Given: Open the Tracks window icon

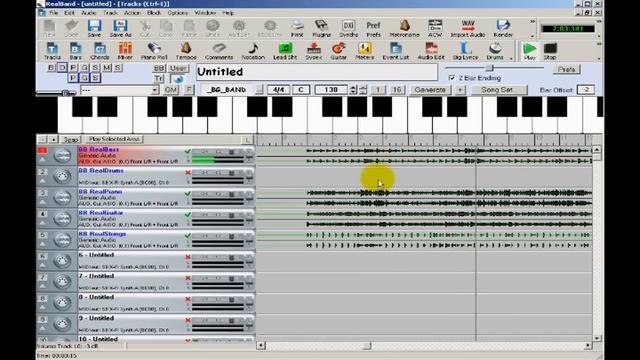Looking at the screenshot, I should [52, 51].
